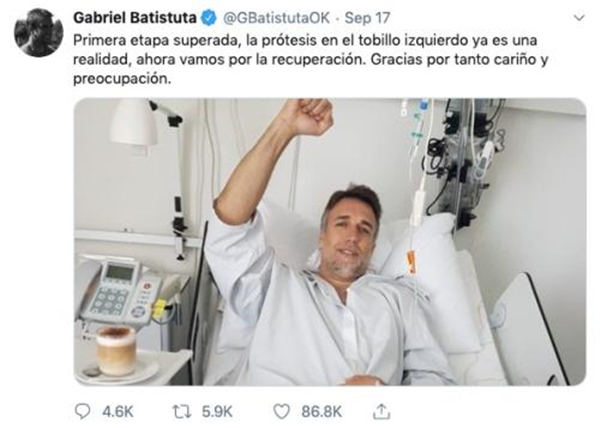Open the share upload icon
The image size is (600, 428).
382,411
